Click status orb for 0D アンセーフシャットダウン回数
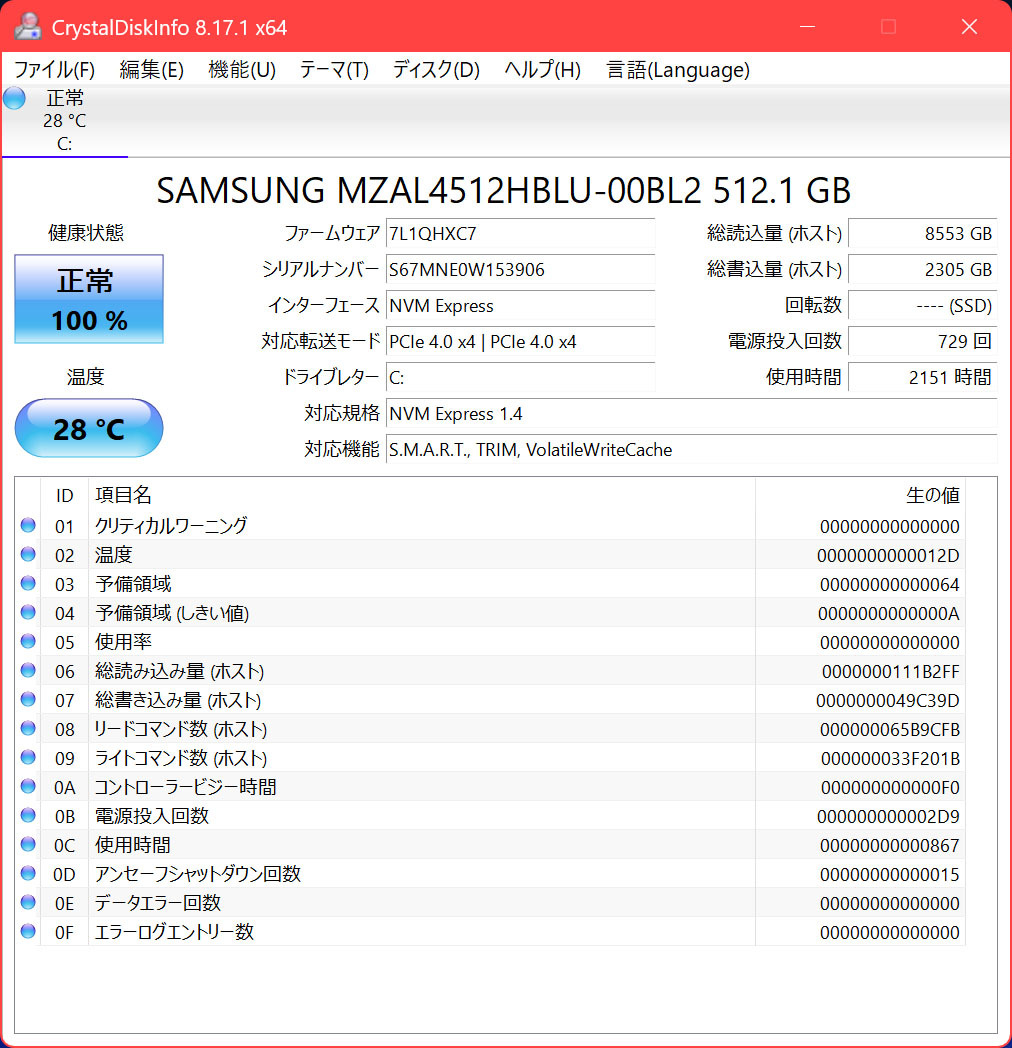Viewport: 1012px width, 1048px height. coord(28,874)
